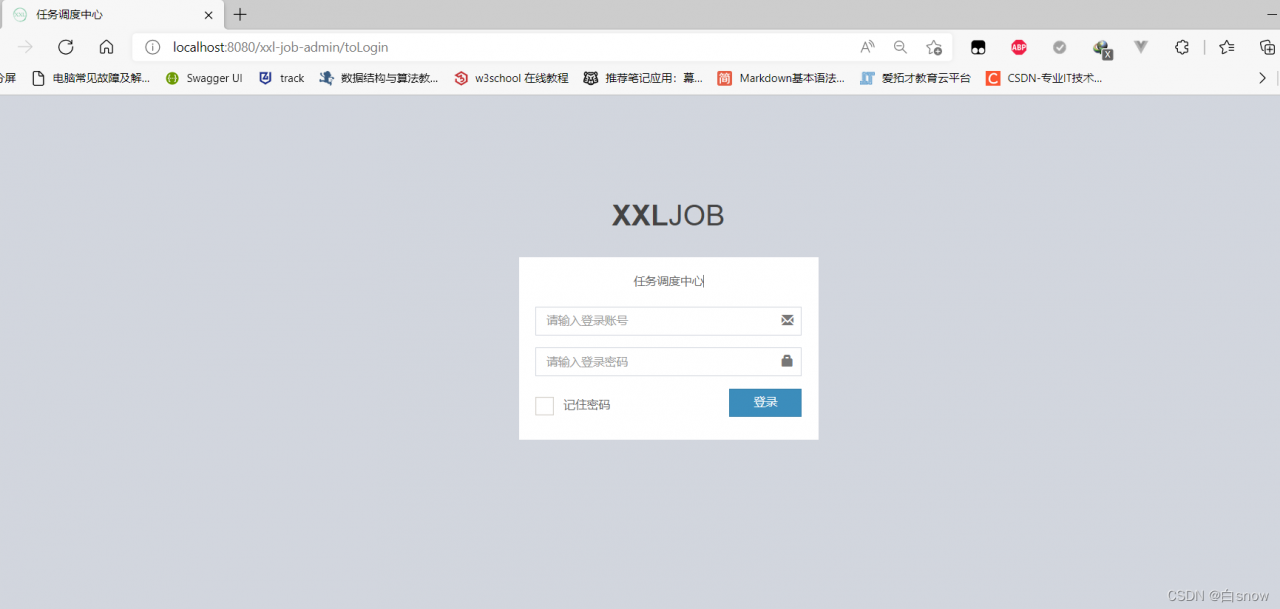The image size is (1280, 609).
Task: Toggle the favorites star in the address bar
Action: [x=934, y=47]
